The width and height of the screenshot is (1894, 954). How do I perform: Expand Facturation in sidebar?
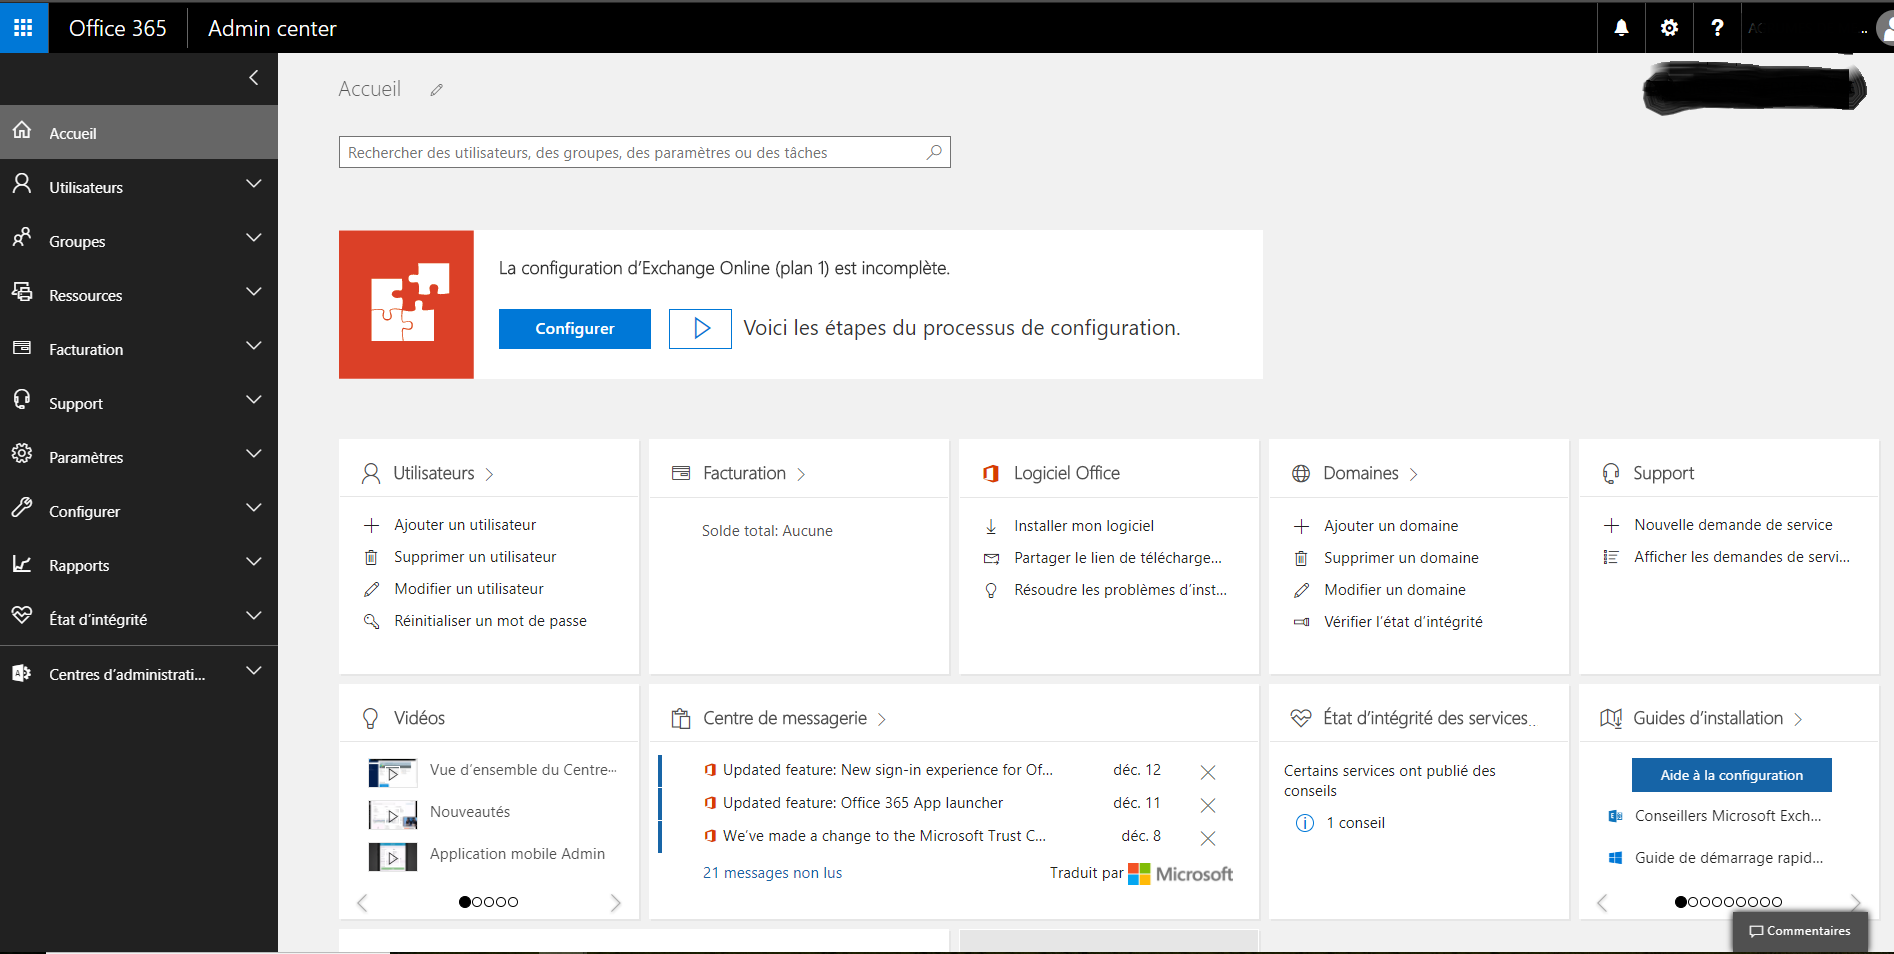(254, 347)
